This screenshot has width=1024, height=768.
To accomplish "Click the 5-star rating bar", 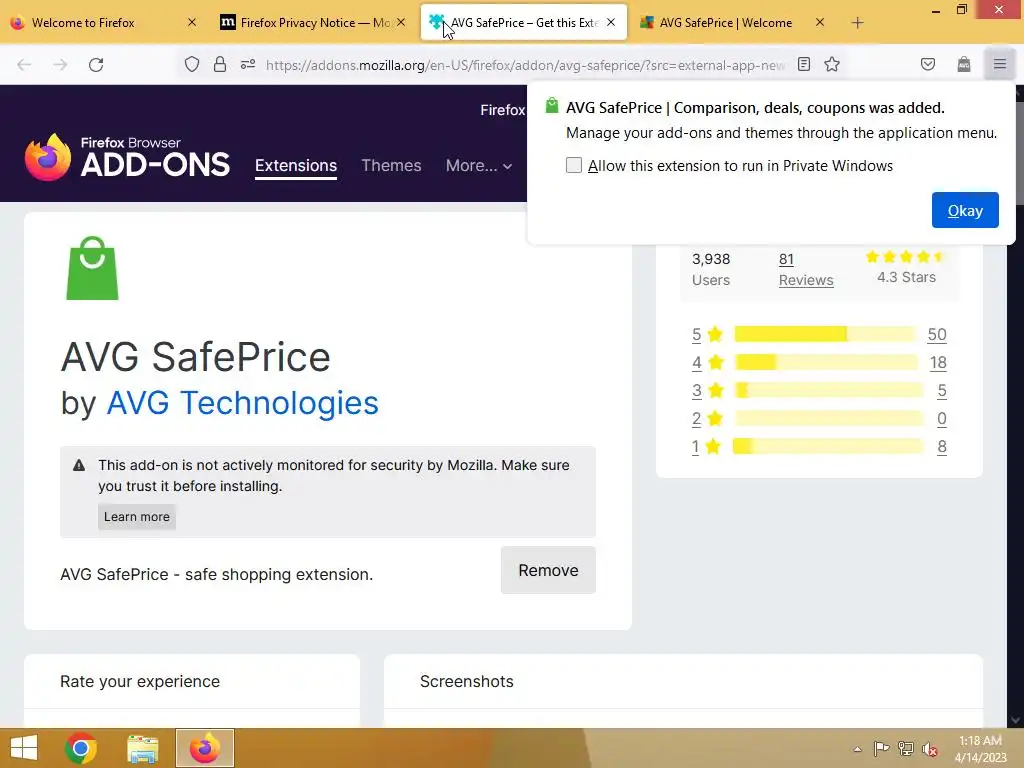I will pyautogui.click(x=825, y=334).
